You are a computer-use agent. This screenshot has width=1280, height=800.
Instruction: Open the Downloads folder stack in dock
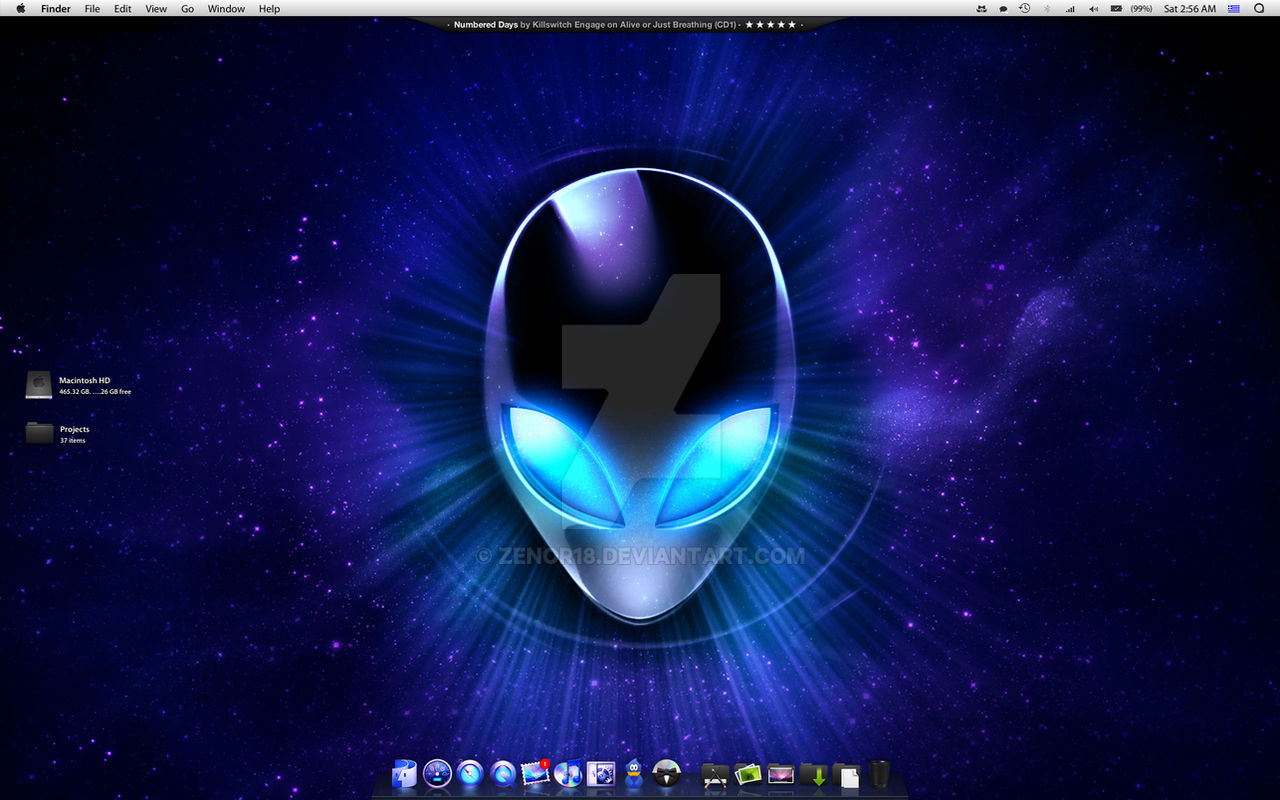click(x=814, y=774)
